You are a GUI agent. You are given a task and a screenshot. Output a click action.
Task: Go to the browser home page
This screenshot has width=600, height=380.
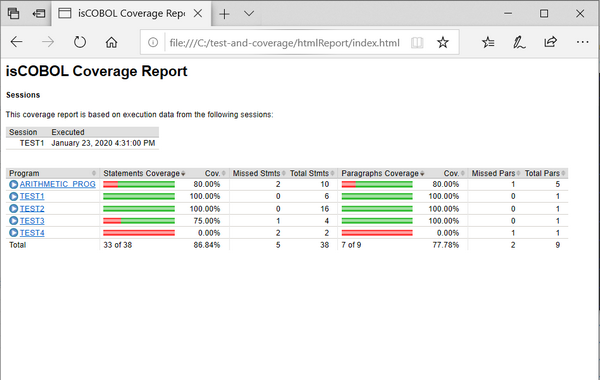click(x=111, y=42)
